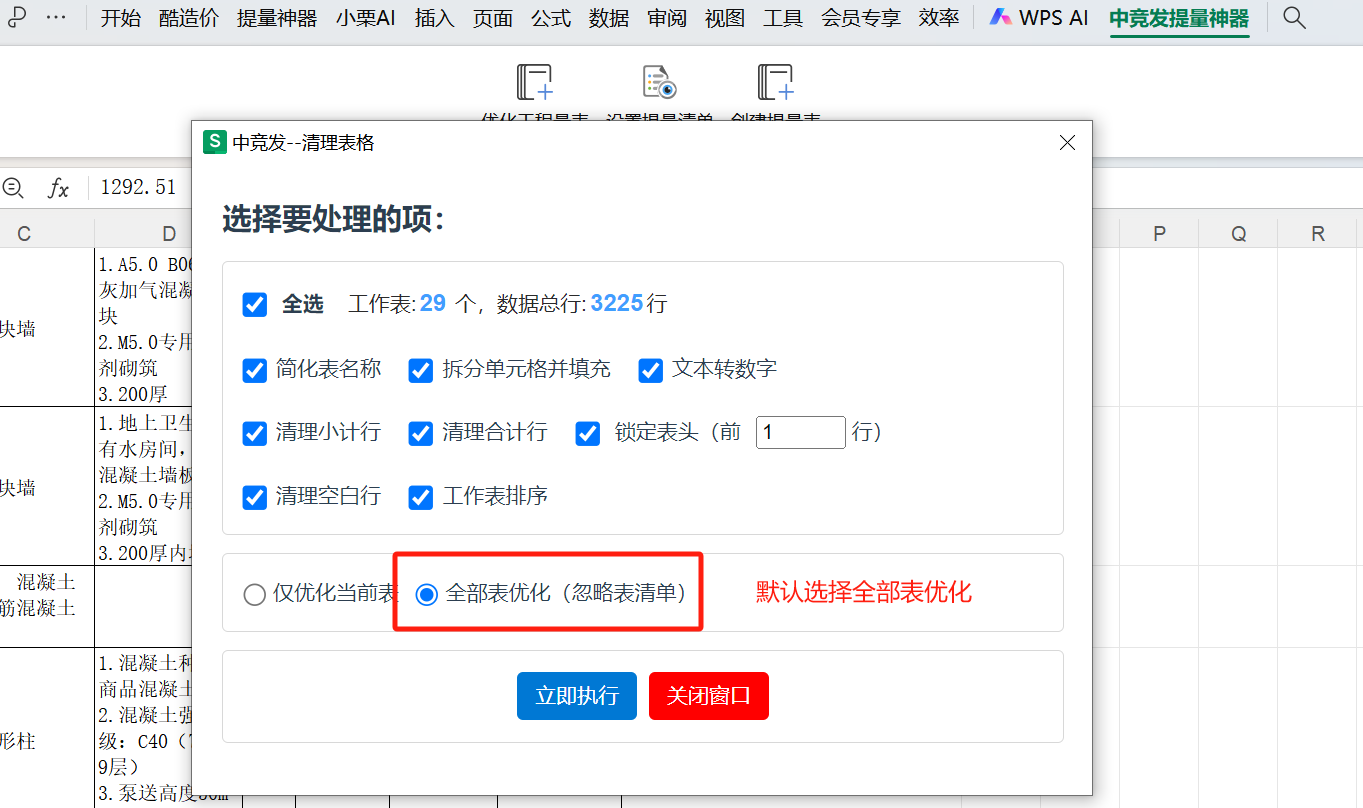Screen dimensions: 1363x808
Task: Switch to the 数据 tab
Action: tap(609, 18)
